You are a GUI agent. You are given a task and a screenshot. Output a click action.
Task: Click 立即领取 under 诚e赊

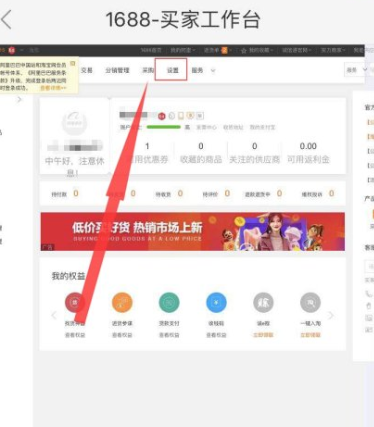pyautogui.click(x=263, y=335)
